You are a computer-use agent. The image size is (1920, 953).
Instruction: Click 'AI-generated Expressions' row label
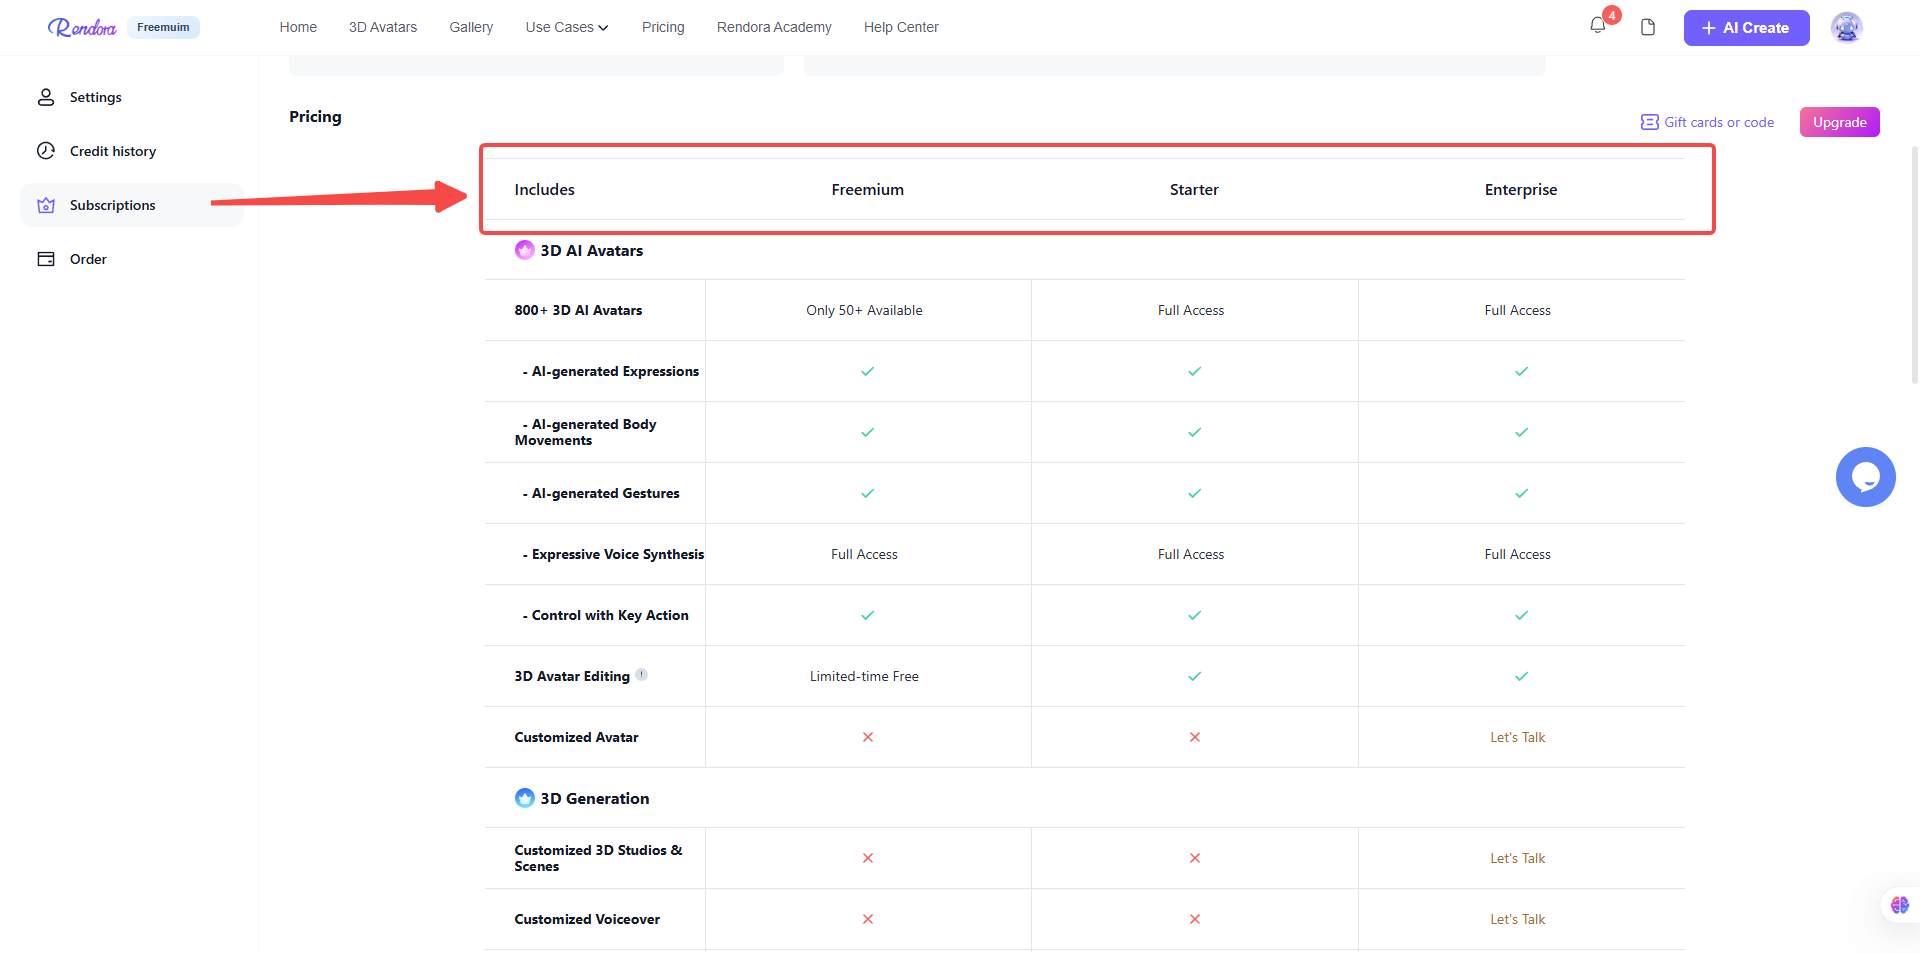(611, 371)
